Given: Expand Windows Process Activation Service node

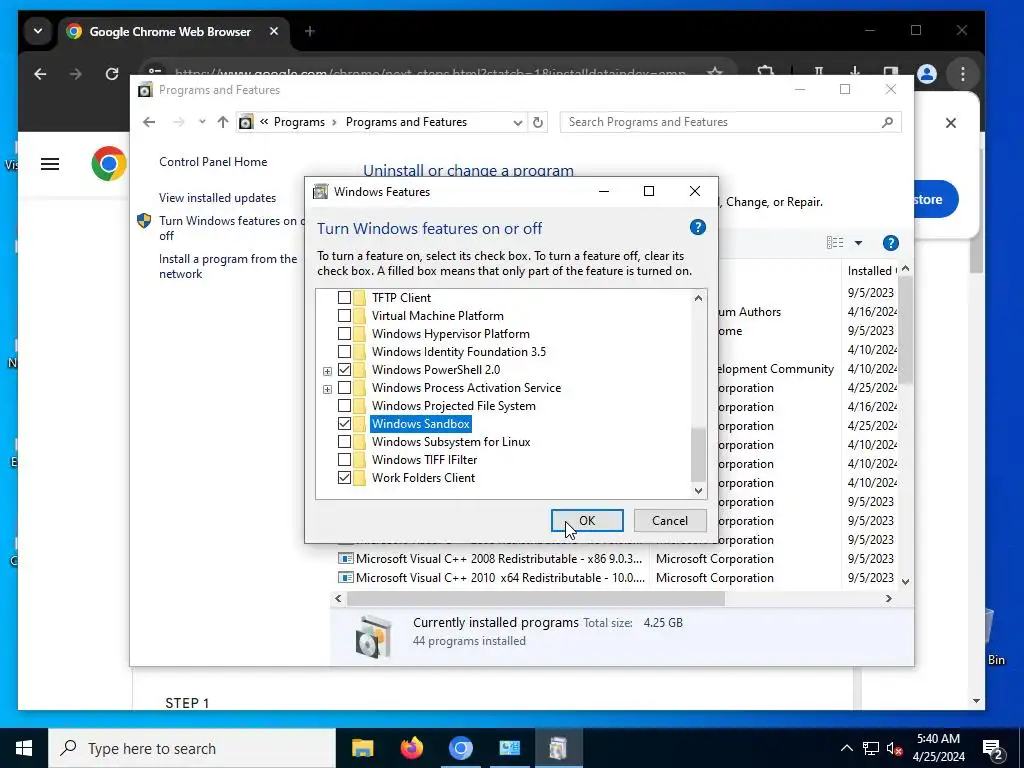Looking at the screenshot, I should point(327,389).
